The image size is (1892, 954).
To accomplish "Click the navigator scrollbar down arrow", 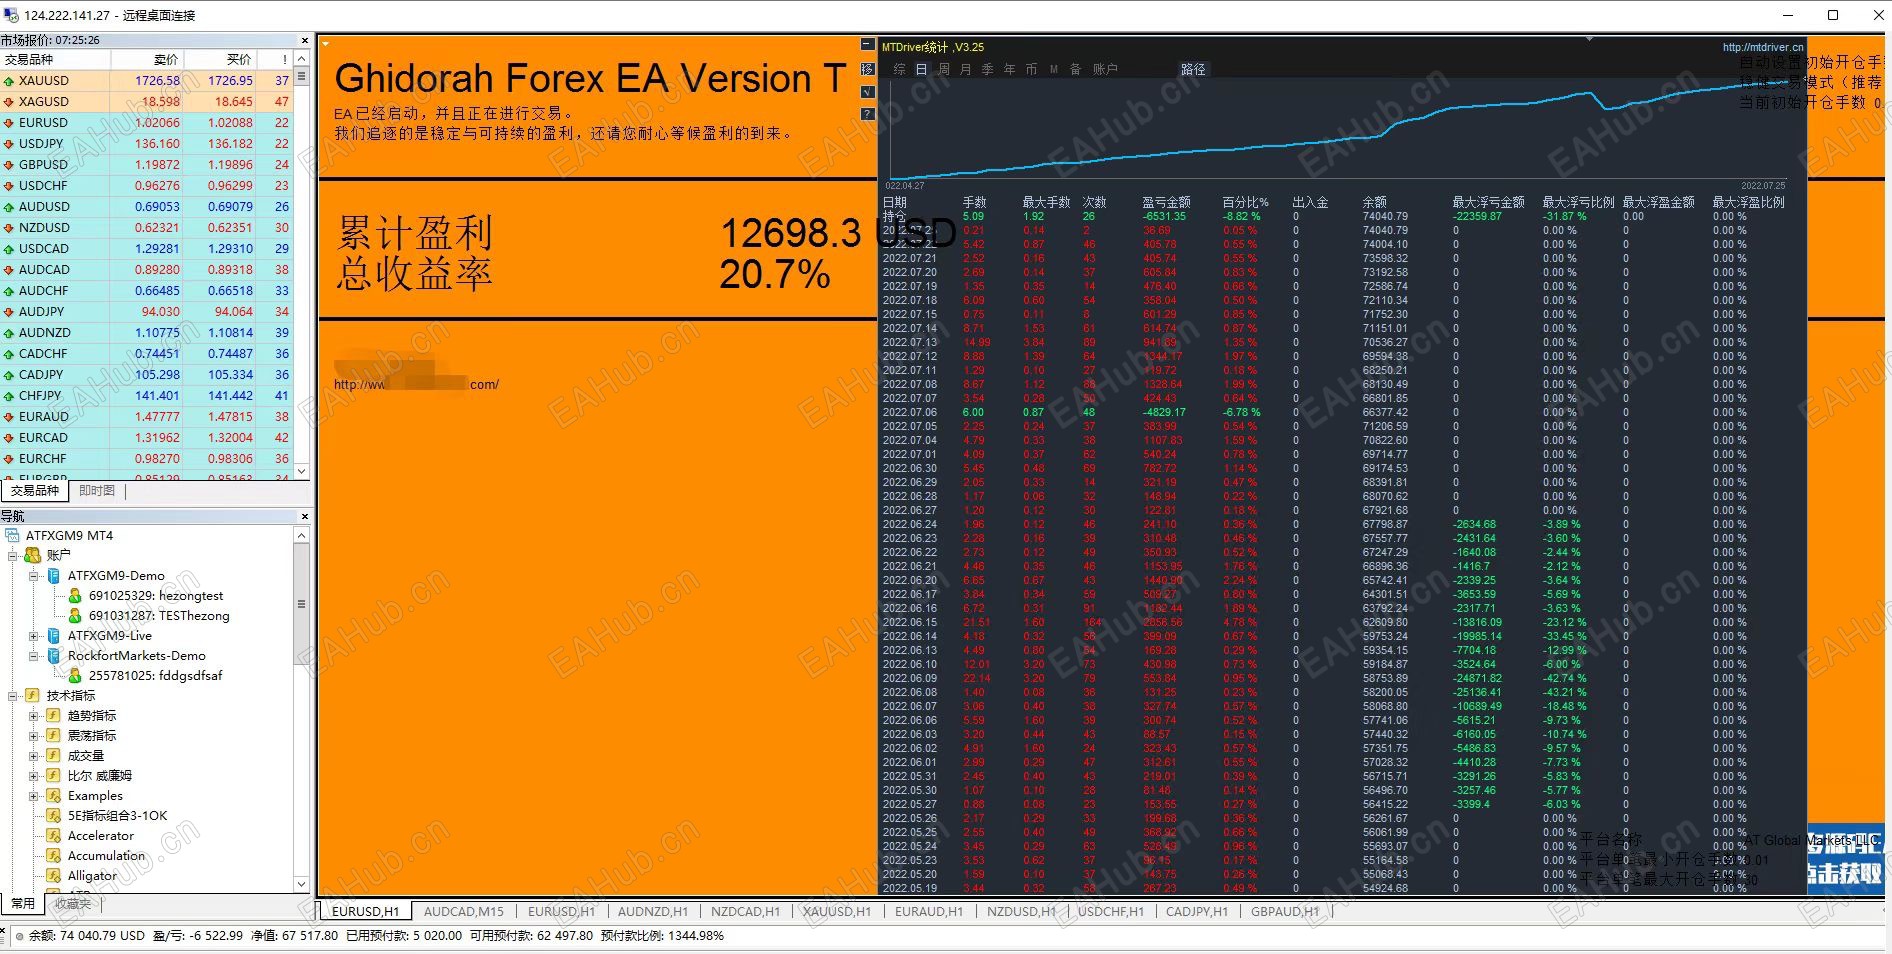I will point(302,884).
